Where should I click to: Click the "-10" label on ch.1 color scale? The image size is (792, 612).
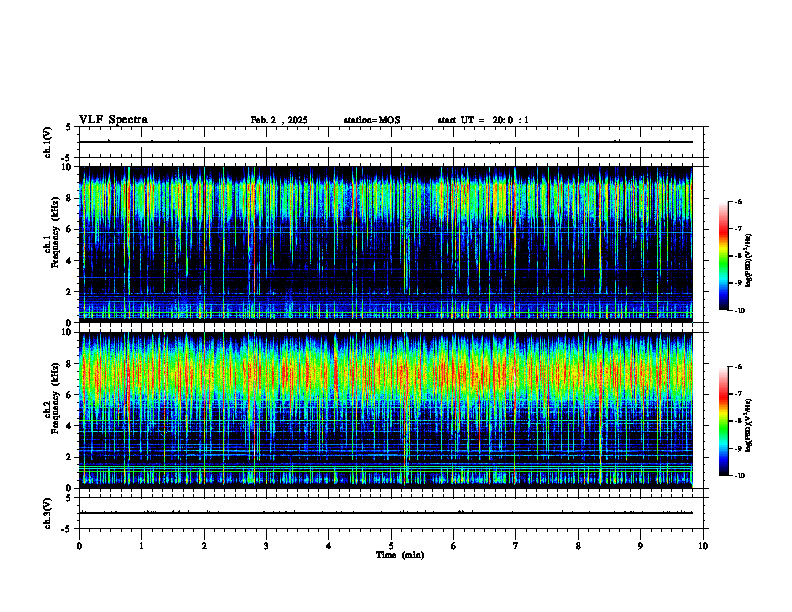click(x=740, y=311)
